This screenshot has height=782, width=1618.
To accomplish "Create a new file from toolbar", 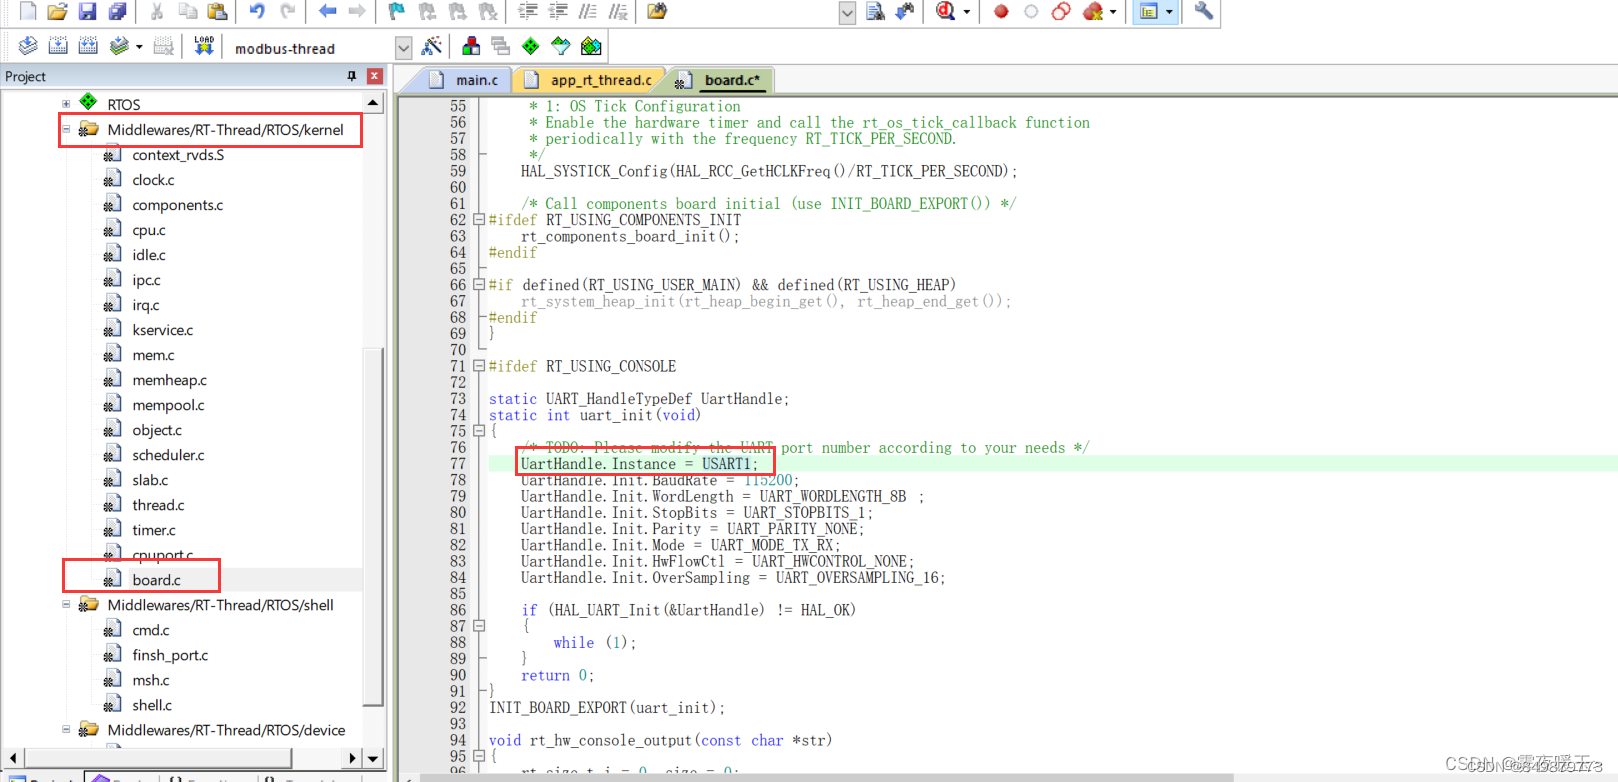I will 27,11.
